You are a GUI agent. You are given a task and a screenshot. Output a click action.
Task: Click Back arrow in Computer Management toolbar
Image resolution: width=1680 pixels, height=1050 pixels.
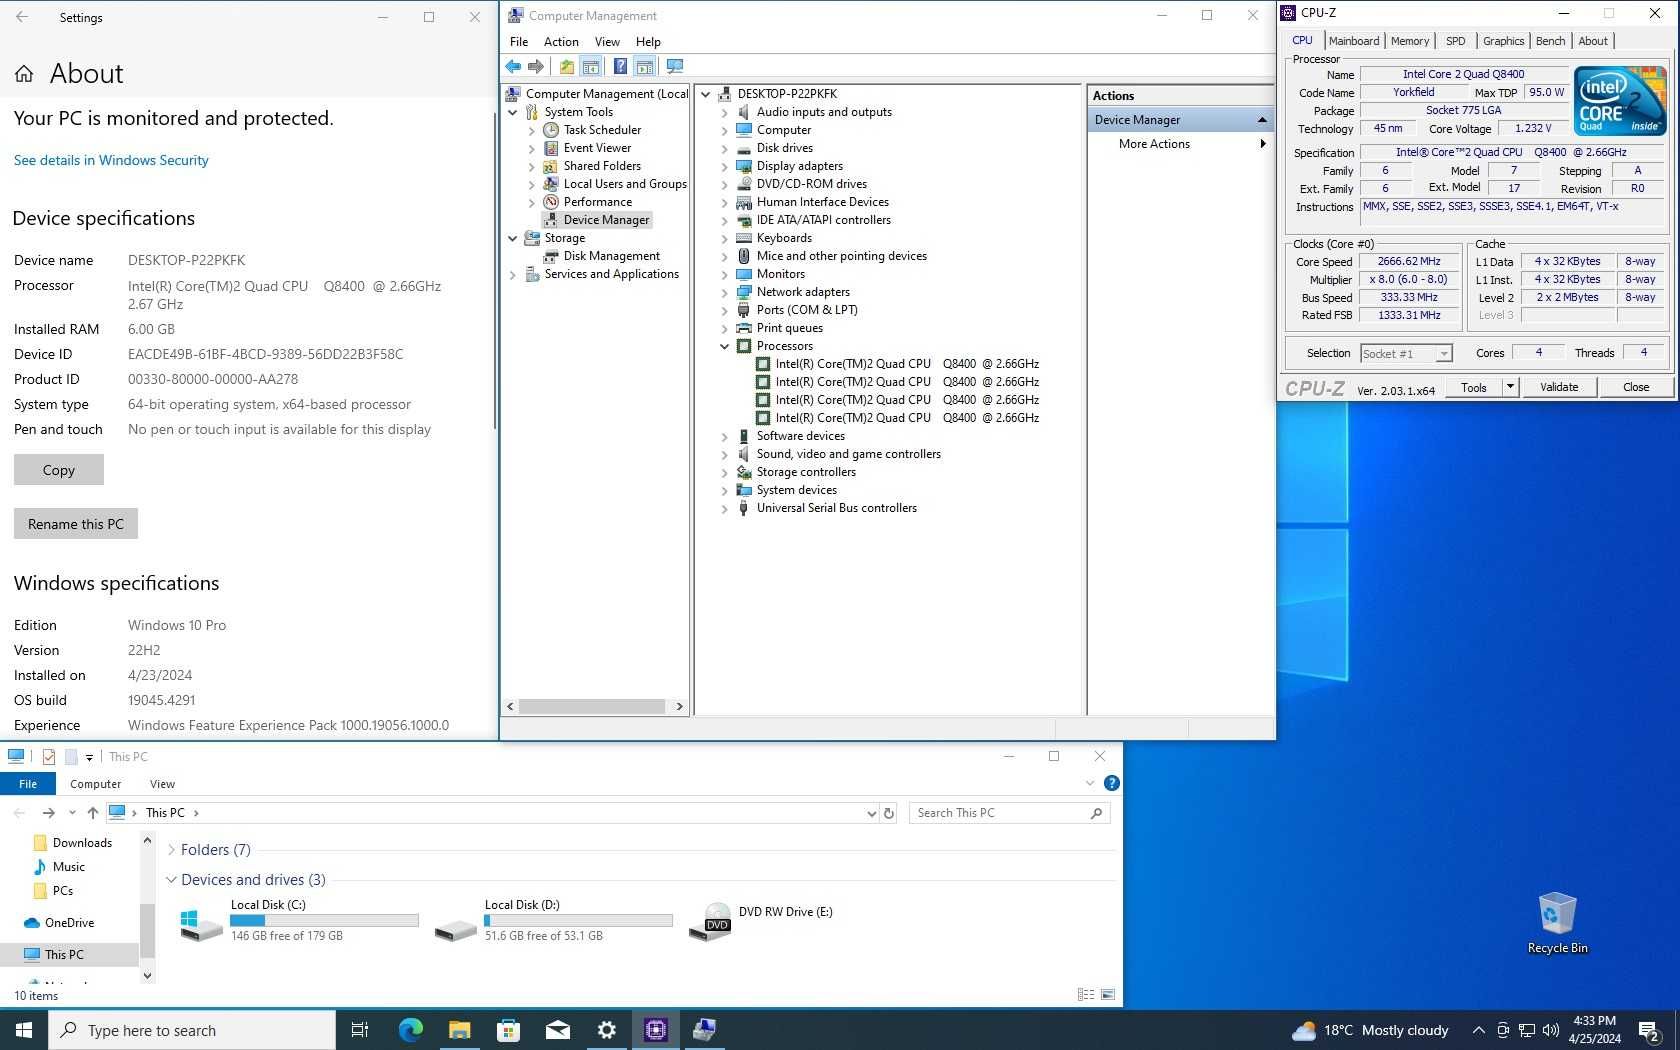pyautogui.click(x=513, y=66)
